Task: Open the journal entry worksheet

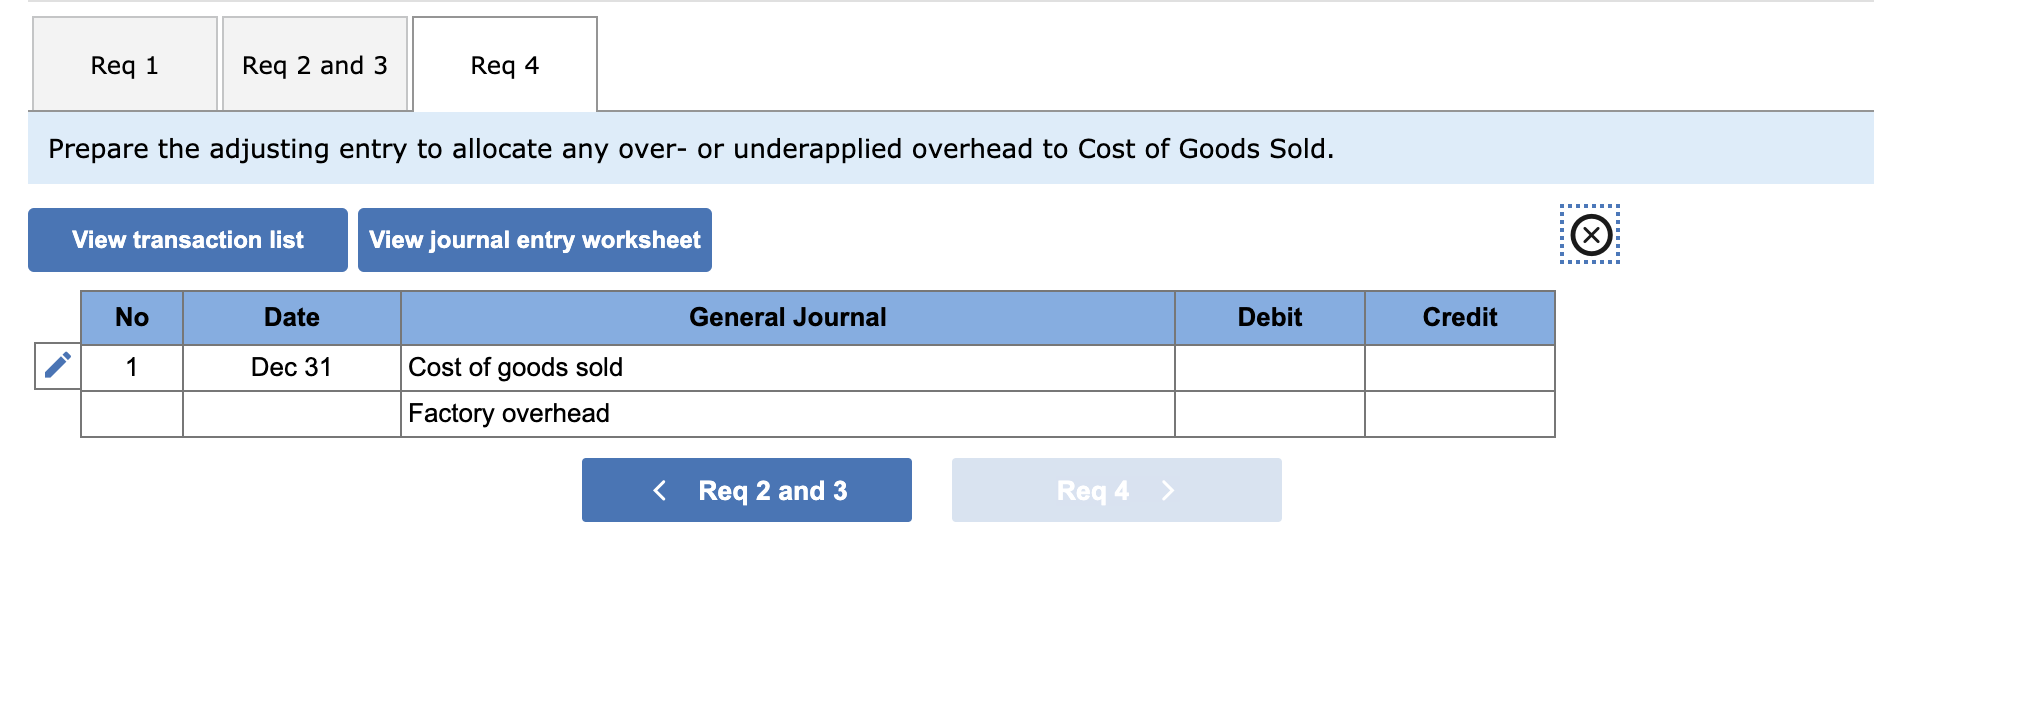Action: [x=534, y=239]
